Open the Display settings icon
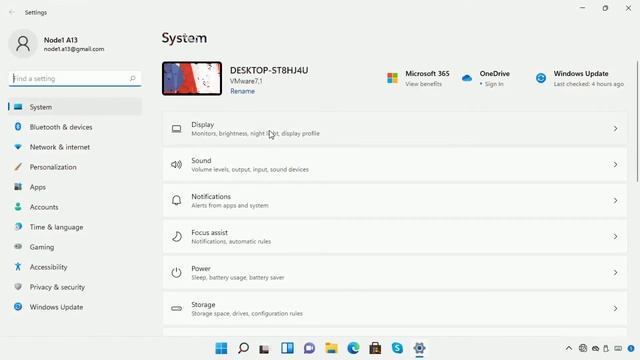Screen dimensions: 640x360 [176, 129]
